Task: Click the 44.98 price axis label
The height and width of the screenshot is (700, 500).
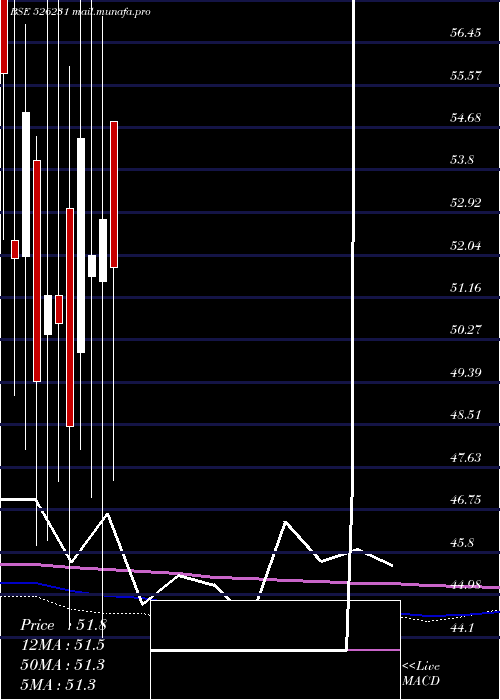Action: pyautogui.click(x=466, y=585)
